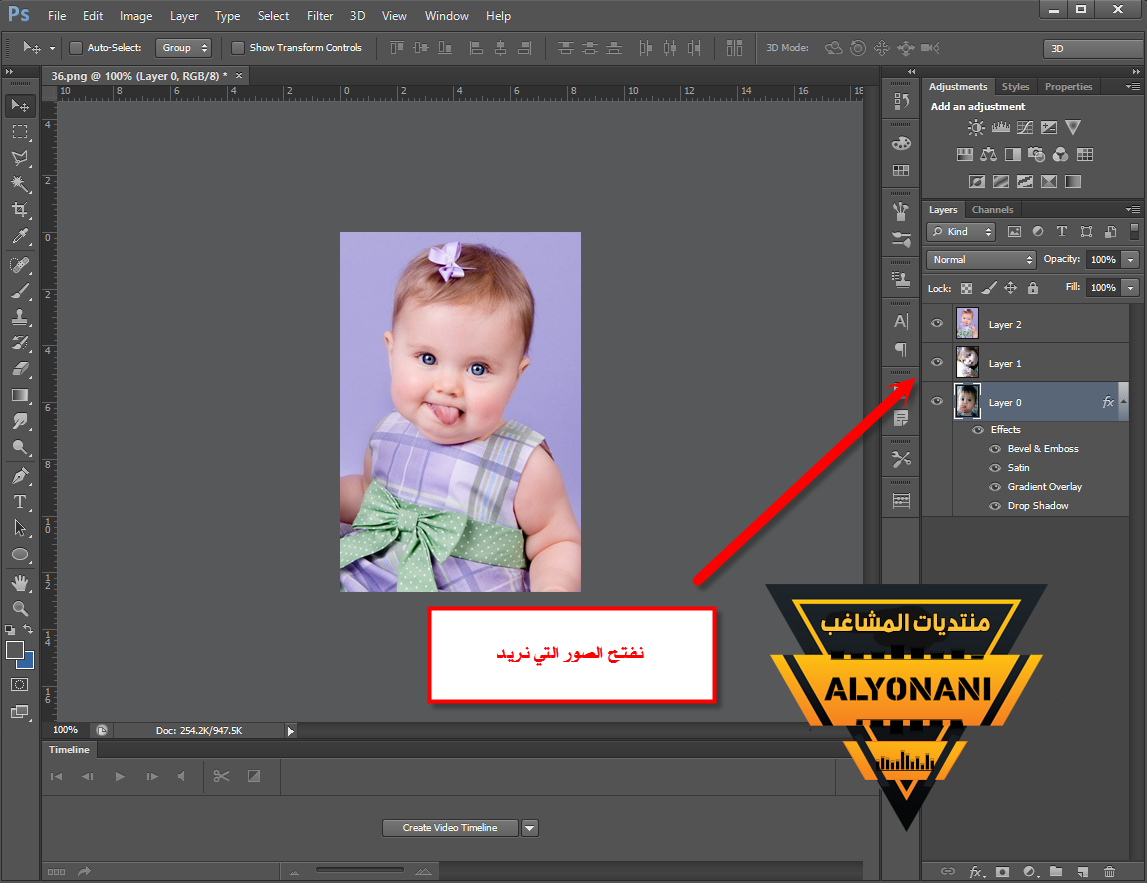Select the Magic Wand tool
Screen dimensions: 1147x883
pos(20,184)
